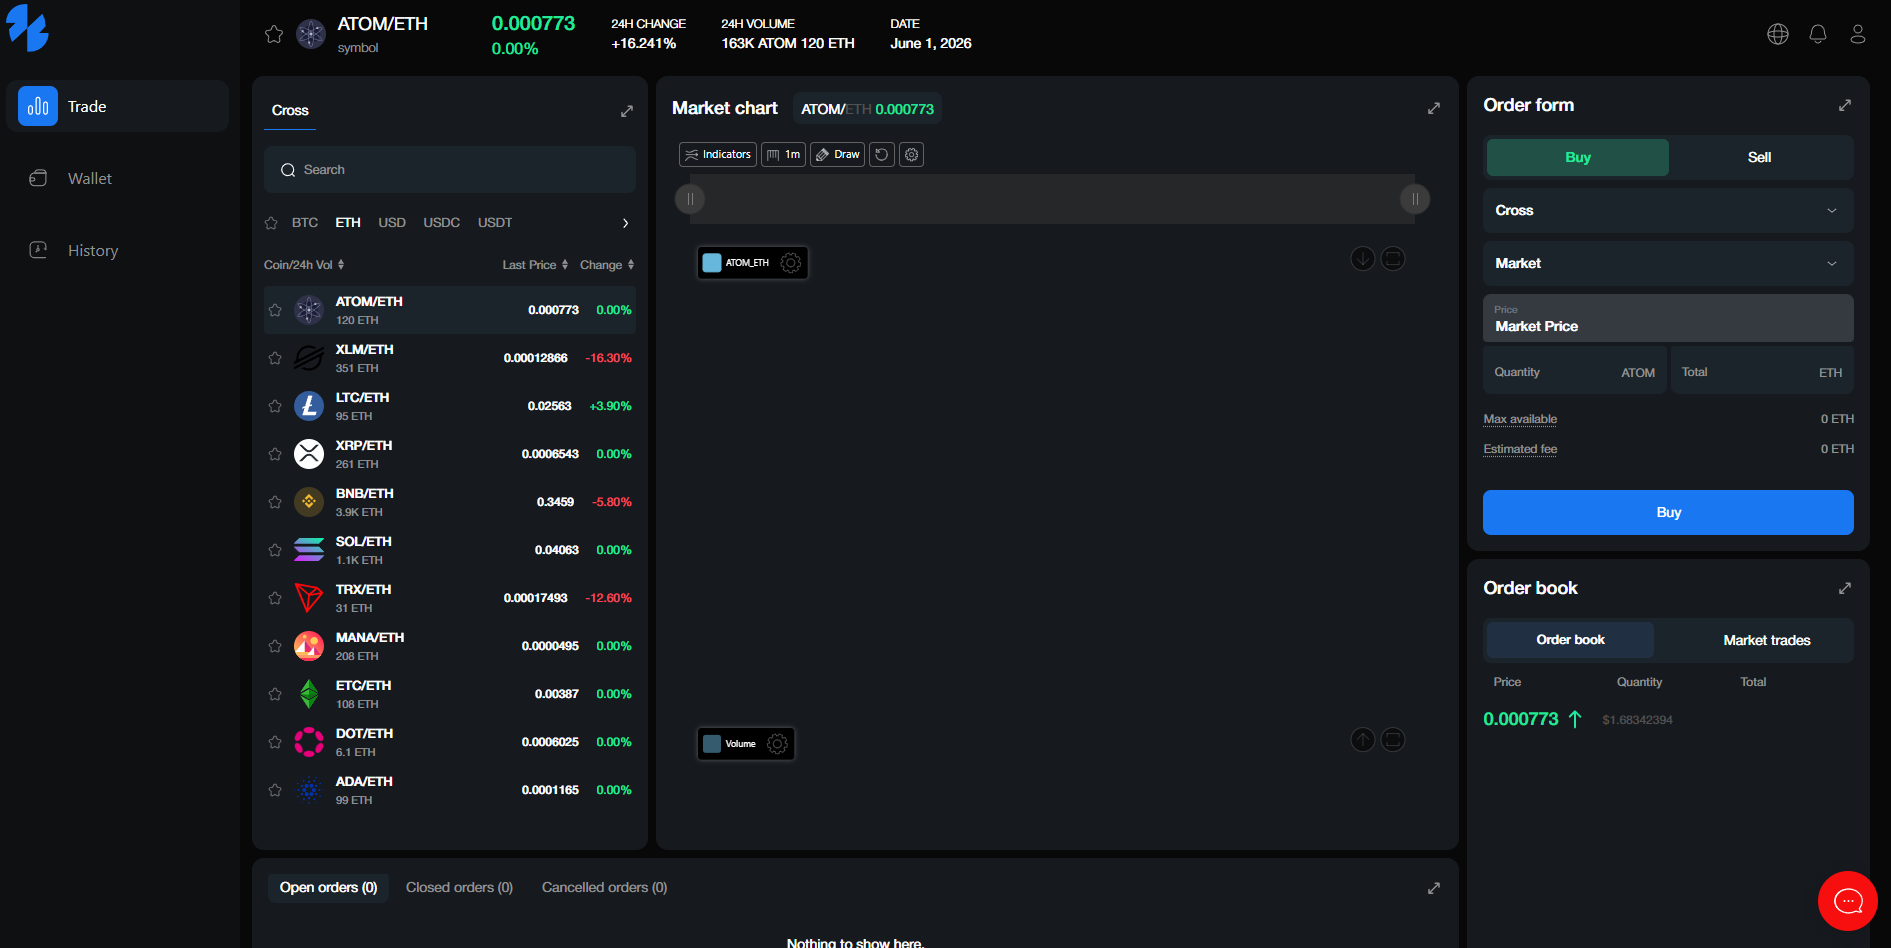
Task: Open Volume indicator settings gear
Action: 778,744
